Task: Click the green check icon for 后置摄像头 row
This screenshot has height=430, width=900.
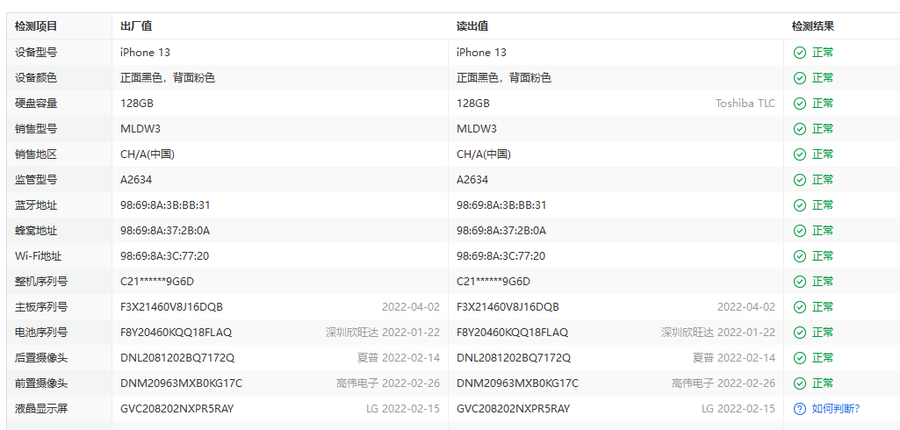Action: pyautogui.click(x=800, y=358)
